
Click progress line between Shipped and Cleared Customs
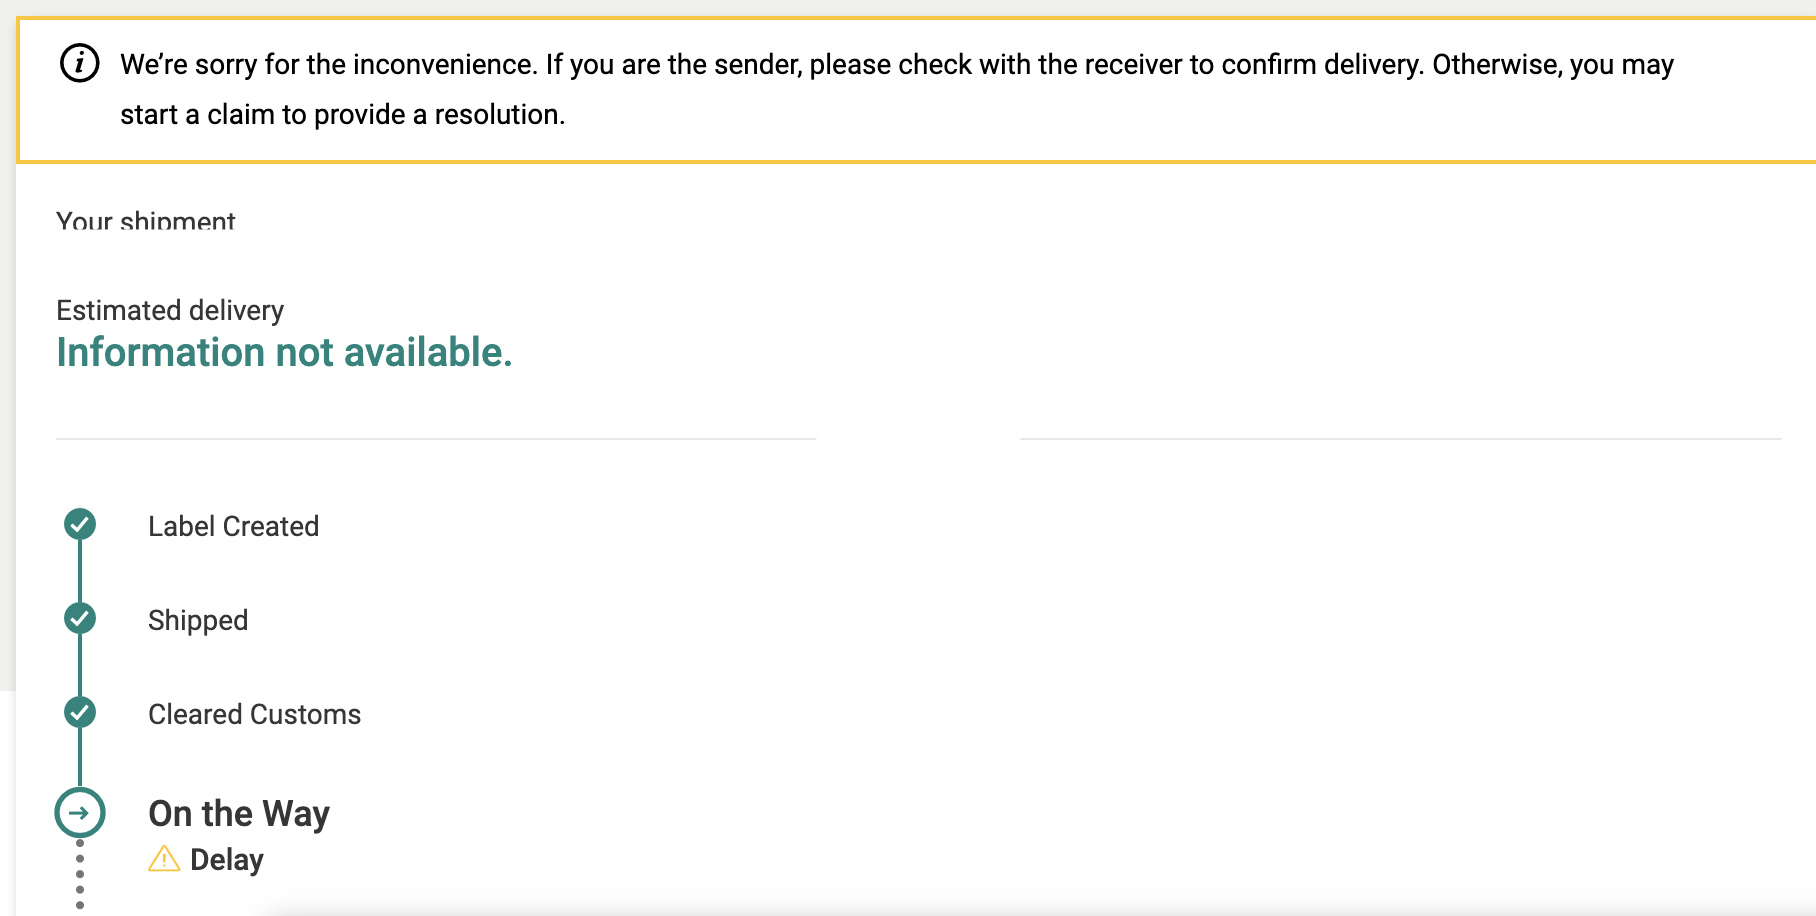pos(80,665)
